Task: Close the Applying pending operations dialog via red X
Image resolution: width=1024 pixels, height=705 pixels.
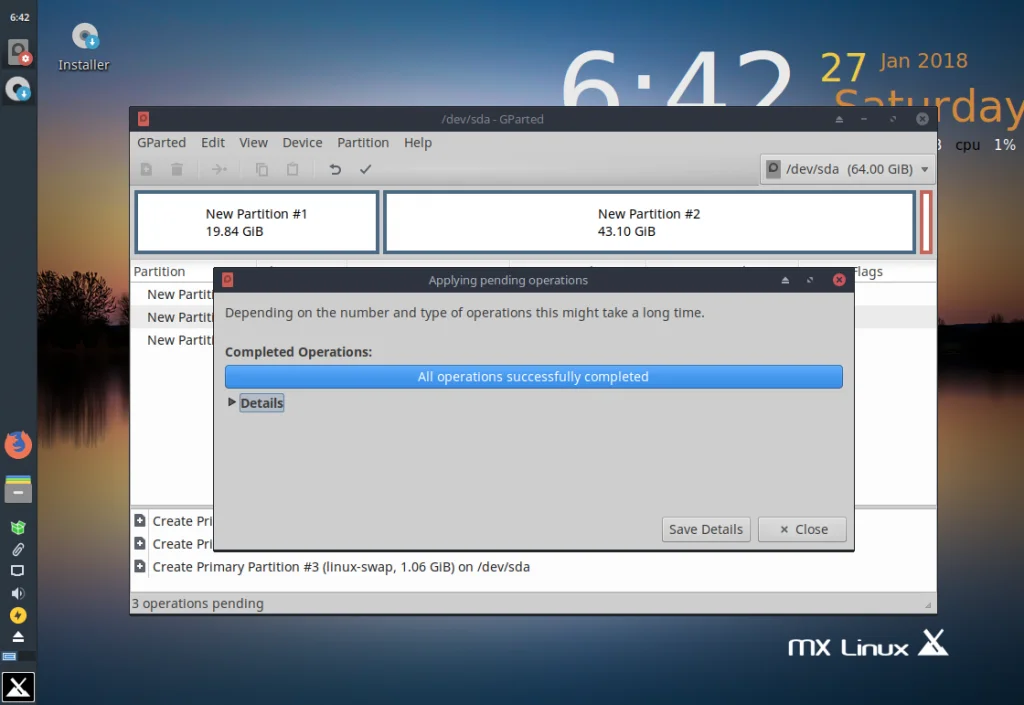Action: point(839,280)
